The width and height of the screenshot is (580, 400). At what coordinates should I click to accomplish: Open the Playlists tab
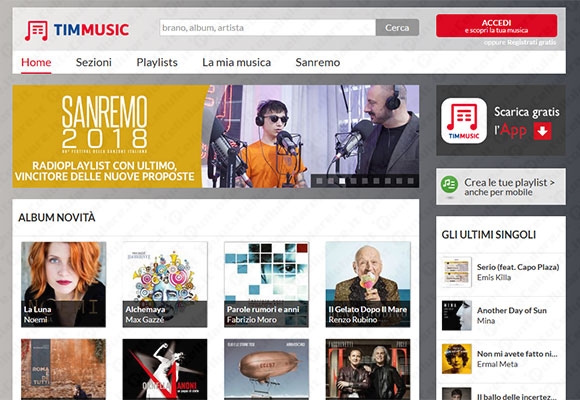click(x=157, y=62)
